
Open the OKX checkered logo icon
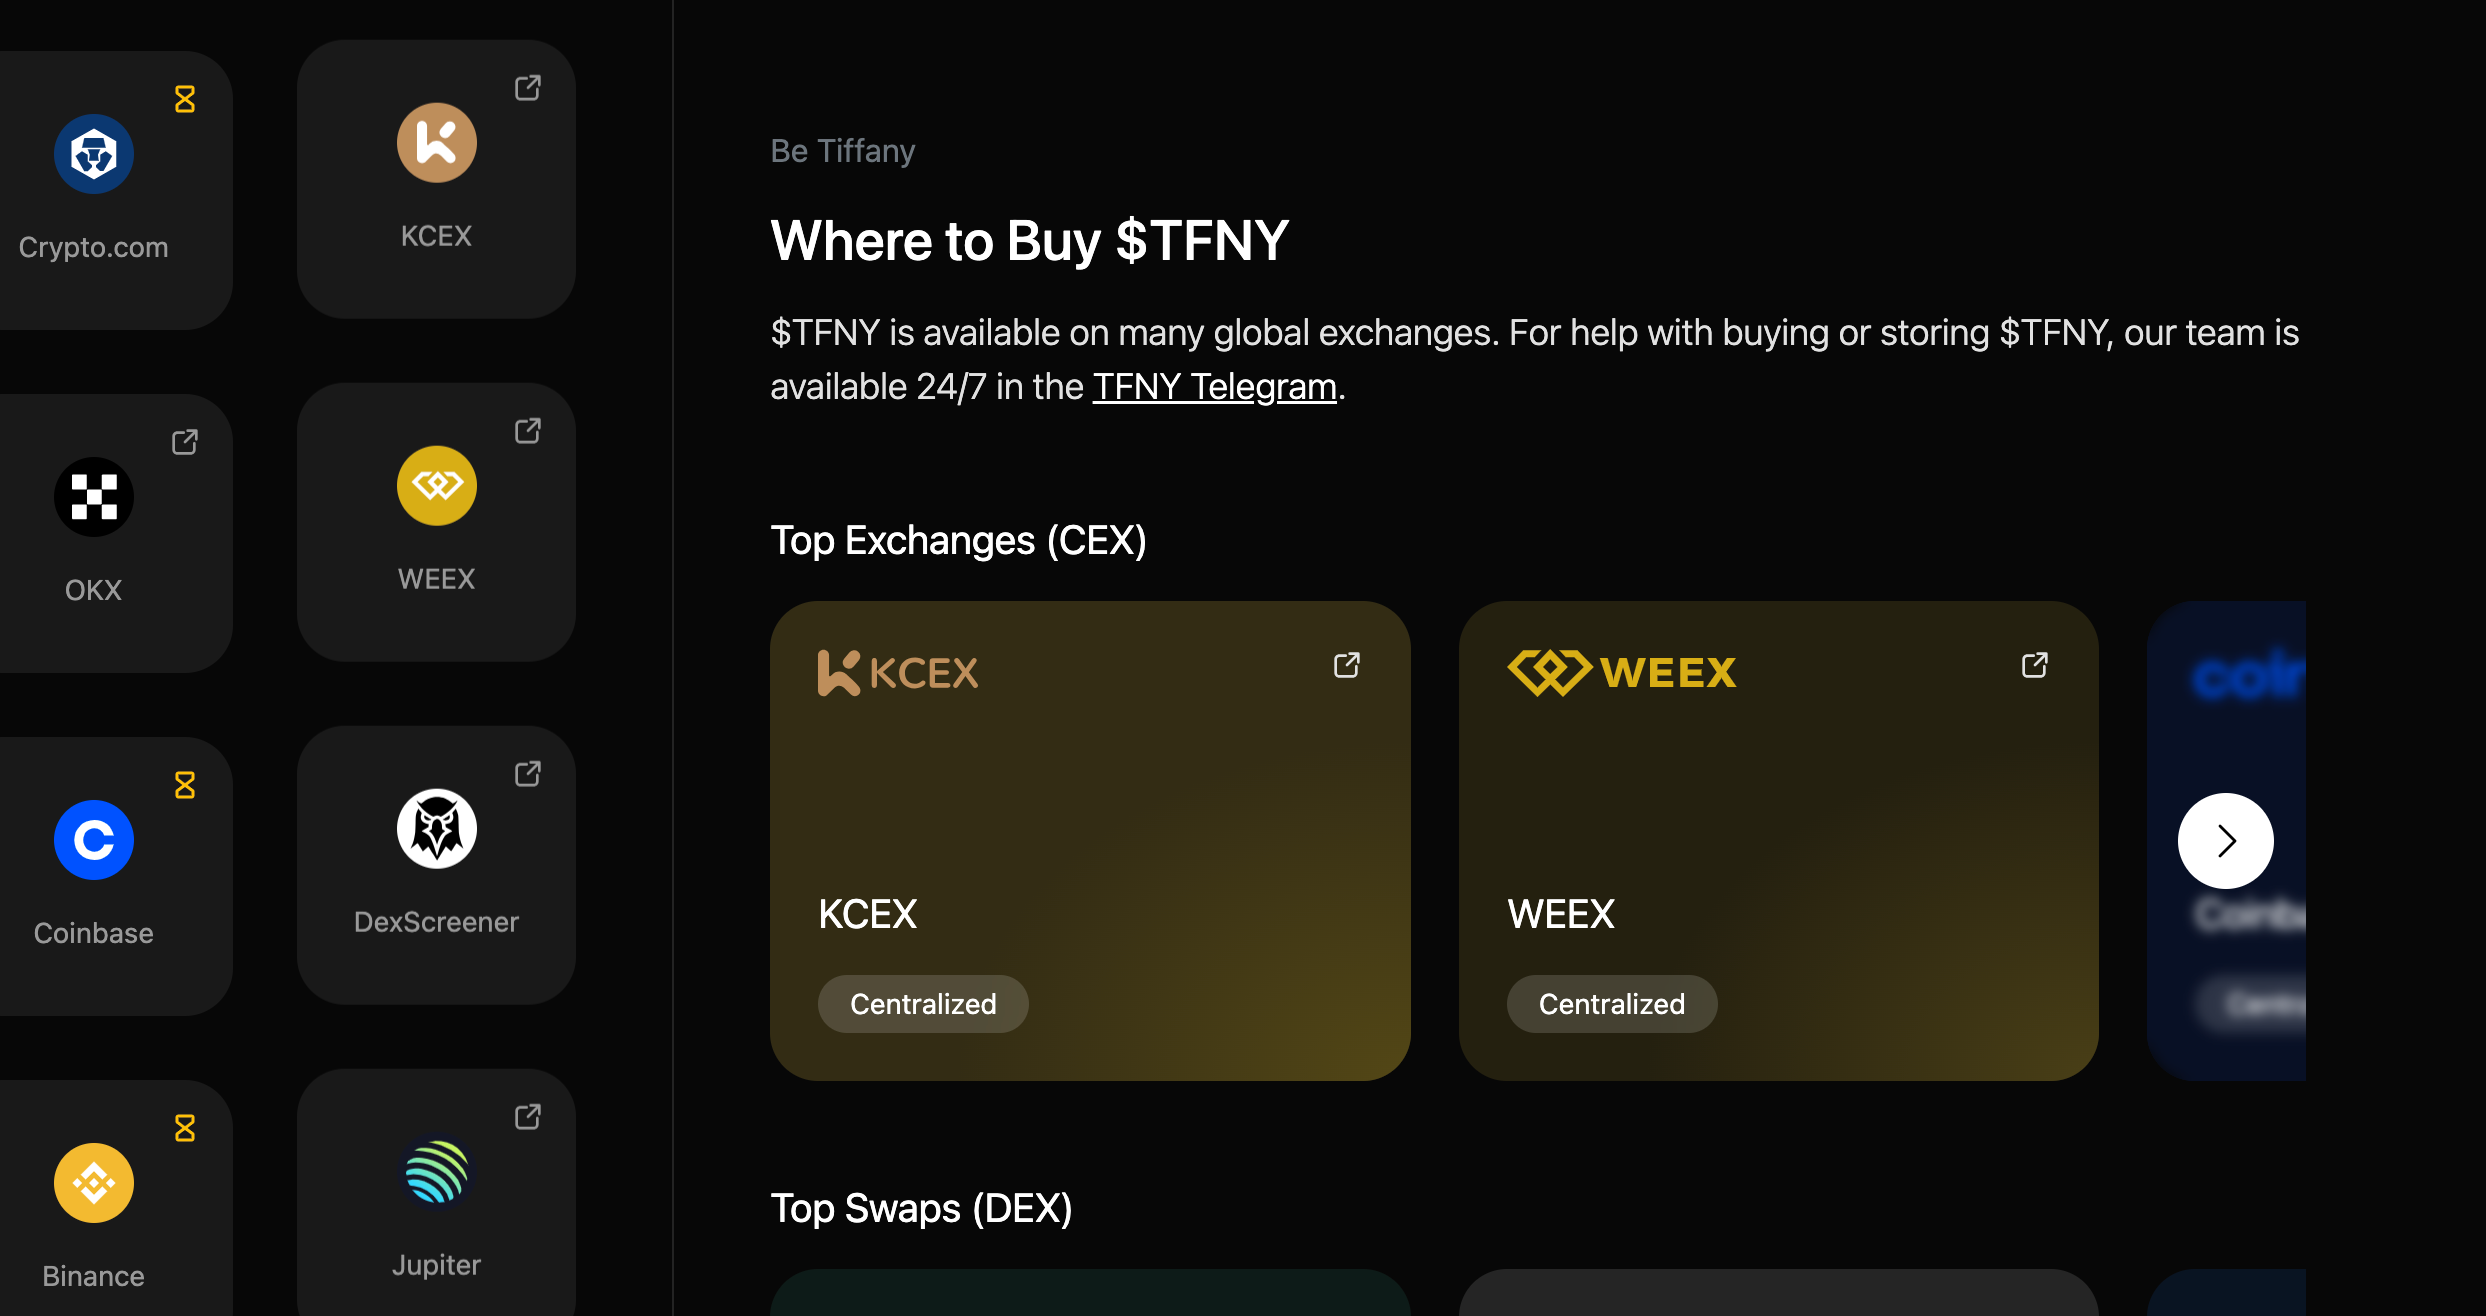pyautogui.click(x=93, y=497)
